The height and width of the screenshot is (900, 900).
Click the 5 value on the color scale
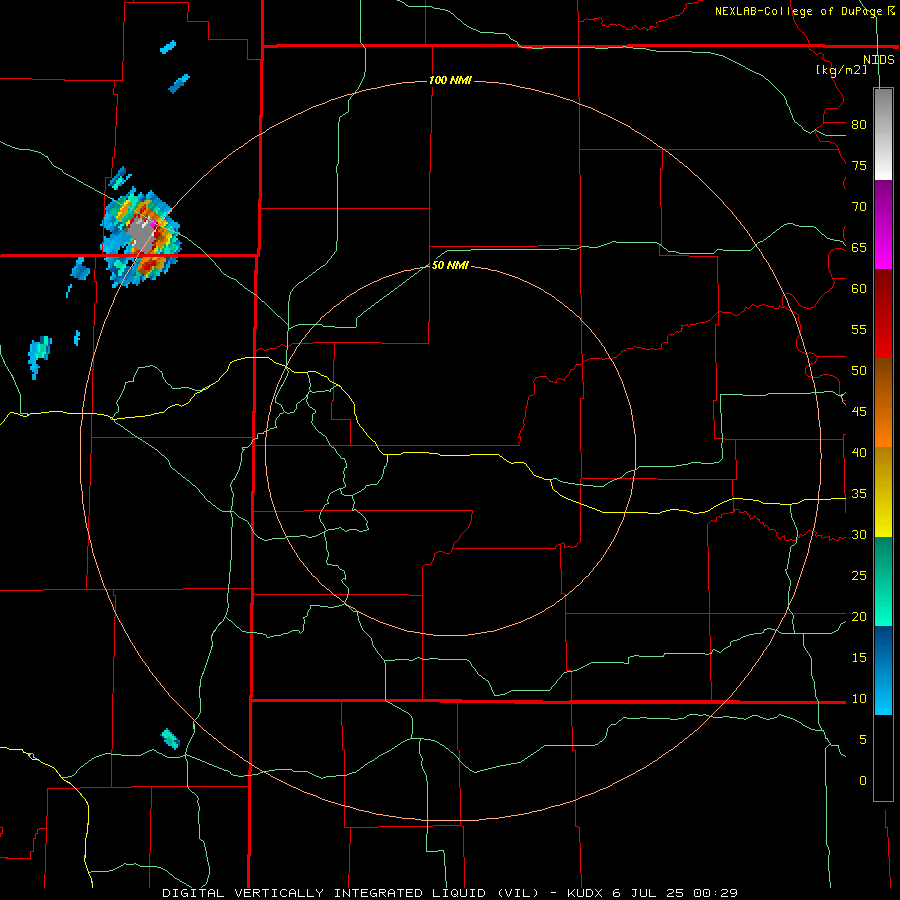click(863, 740)
